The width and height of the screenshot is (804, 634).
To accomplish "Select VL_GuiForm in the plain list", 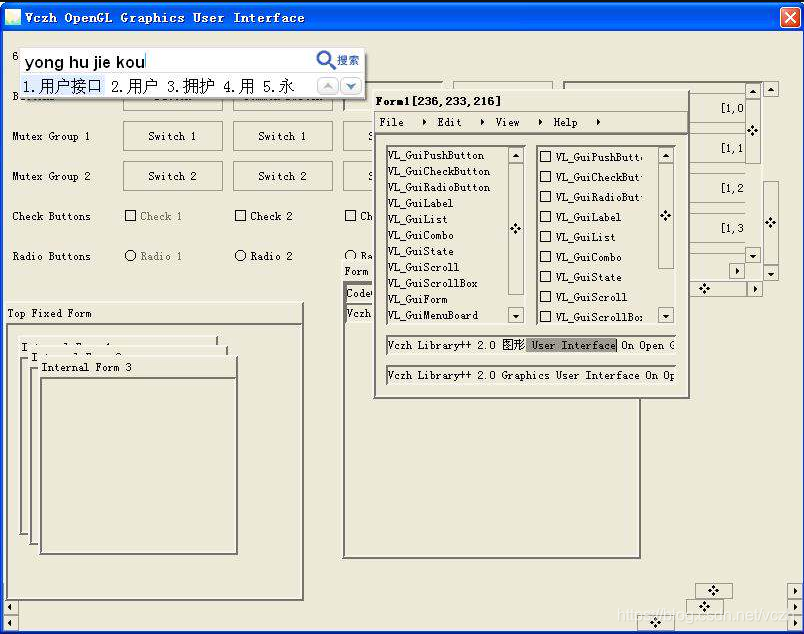I will 417,299.
